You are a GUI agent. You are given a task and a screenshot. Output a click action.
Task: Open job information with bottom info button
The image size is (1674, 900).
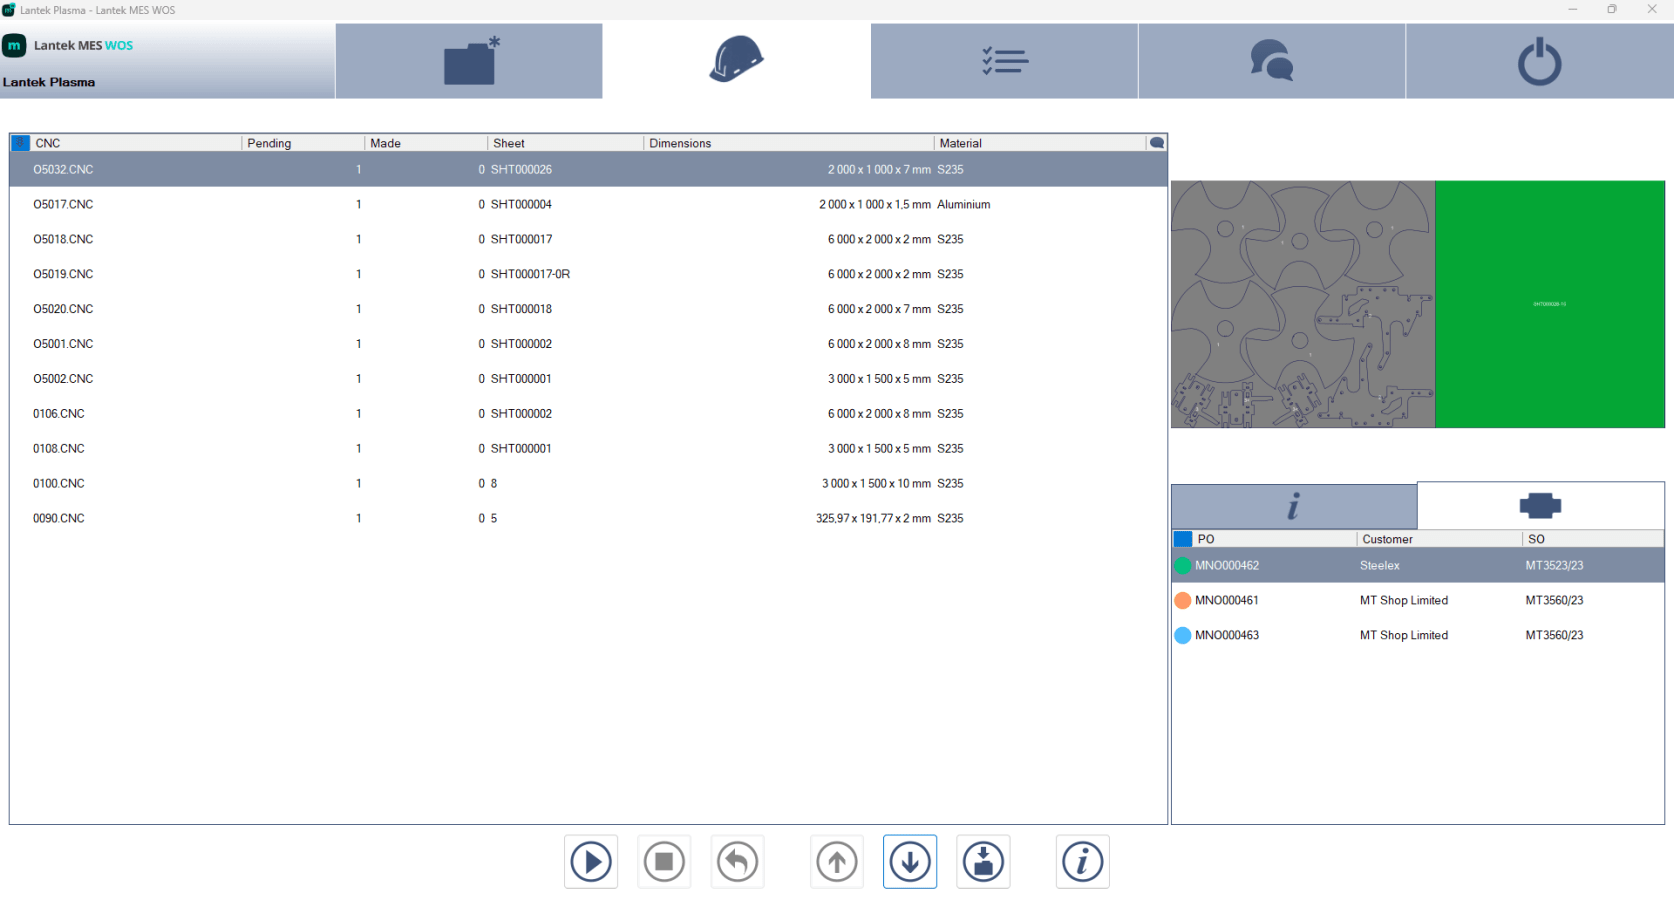click(1082, 861)
